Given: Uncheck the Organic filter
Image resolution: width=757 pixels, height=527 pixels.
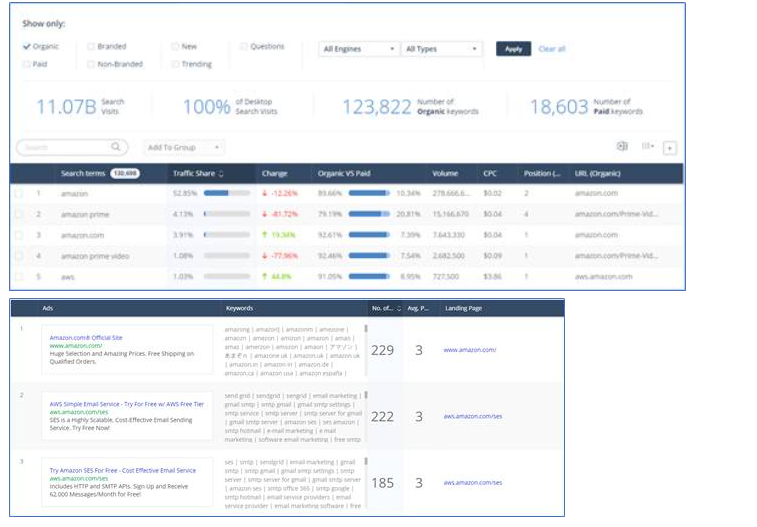Looking at the screenshot, I should click(27, 46).
